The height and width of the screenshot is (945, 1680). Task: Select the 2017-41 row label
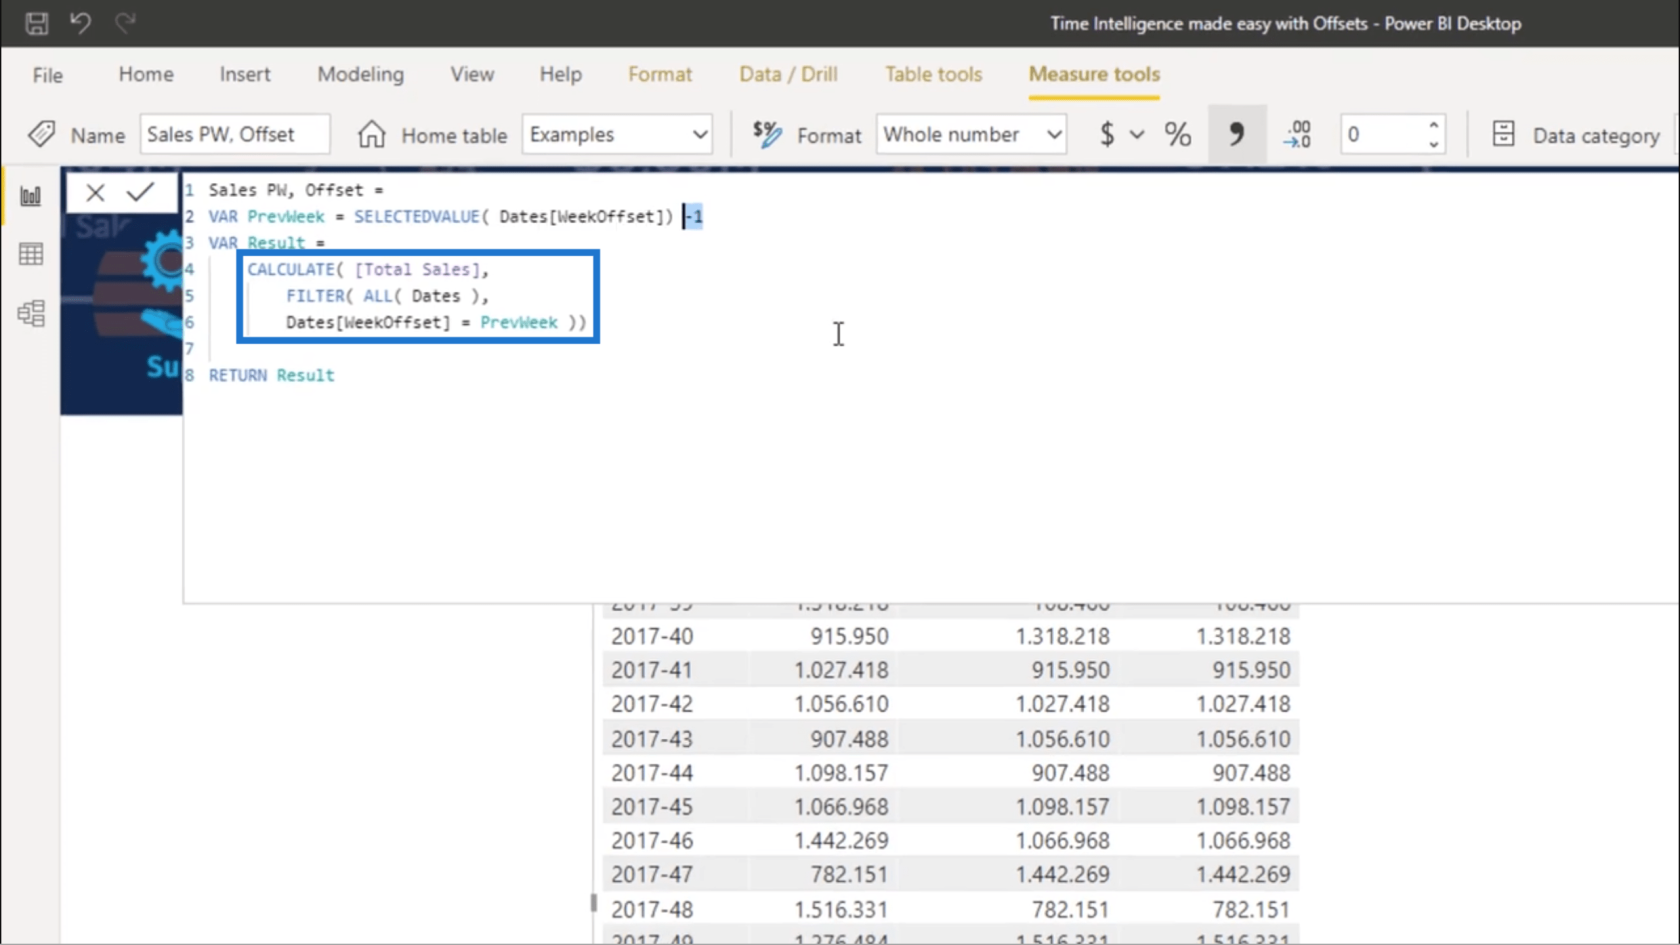[x=652, y=670]
